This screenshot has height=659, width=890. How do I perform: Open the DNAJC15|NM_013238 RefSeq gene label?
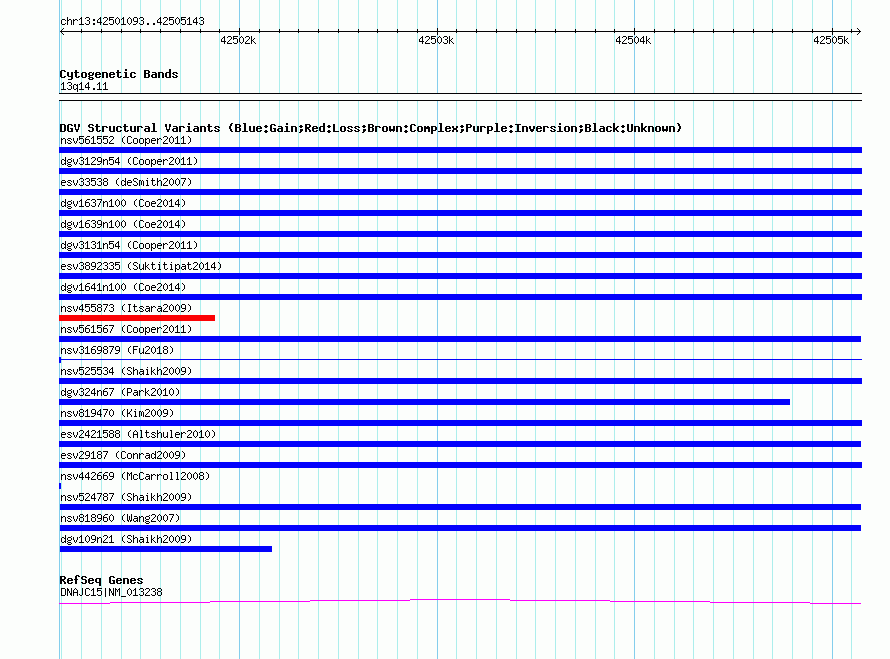pyautogui.click(x=111, y=593)
